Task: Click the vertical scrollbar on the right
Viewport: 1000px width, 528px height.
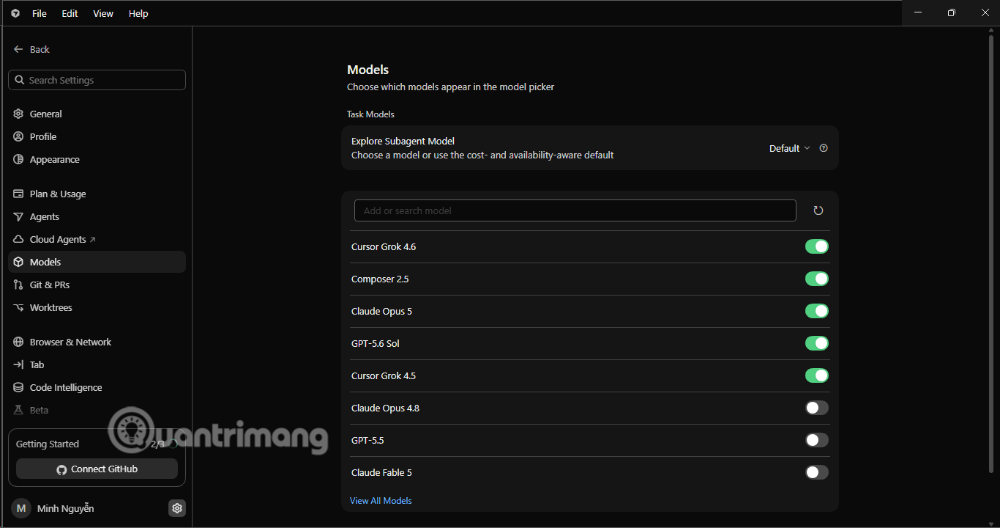Action: (991, 252)
